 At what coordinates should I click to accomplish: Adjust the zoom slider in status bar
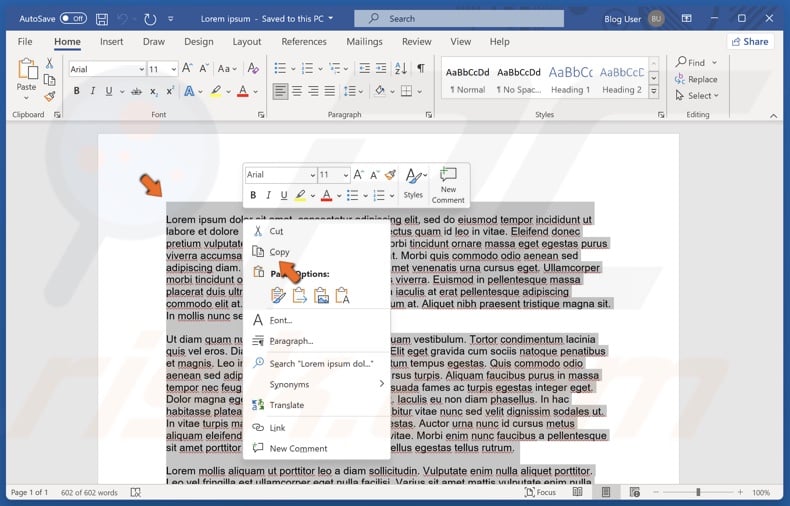[698, 492]
